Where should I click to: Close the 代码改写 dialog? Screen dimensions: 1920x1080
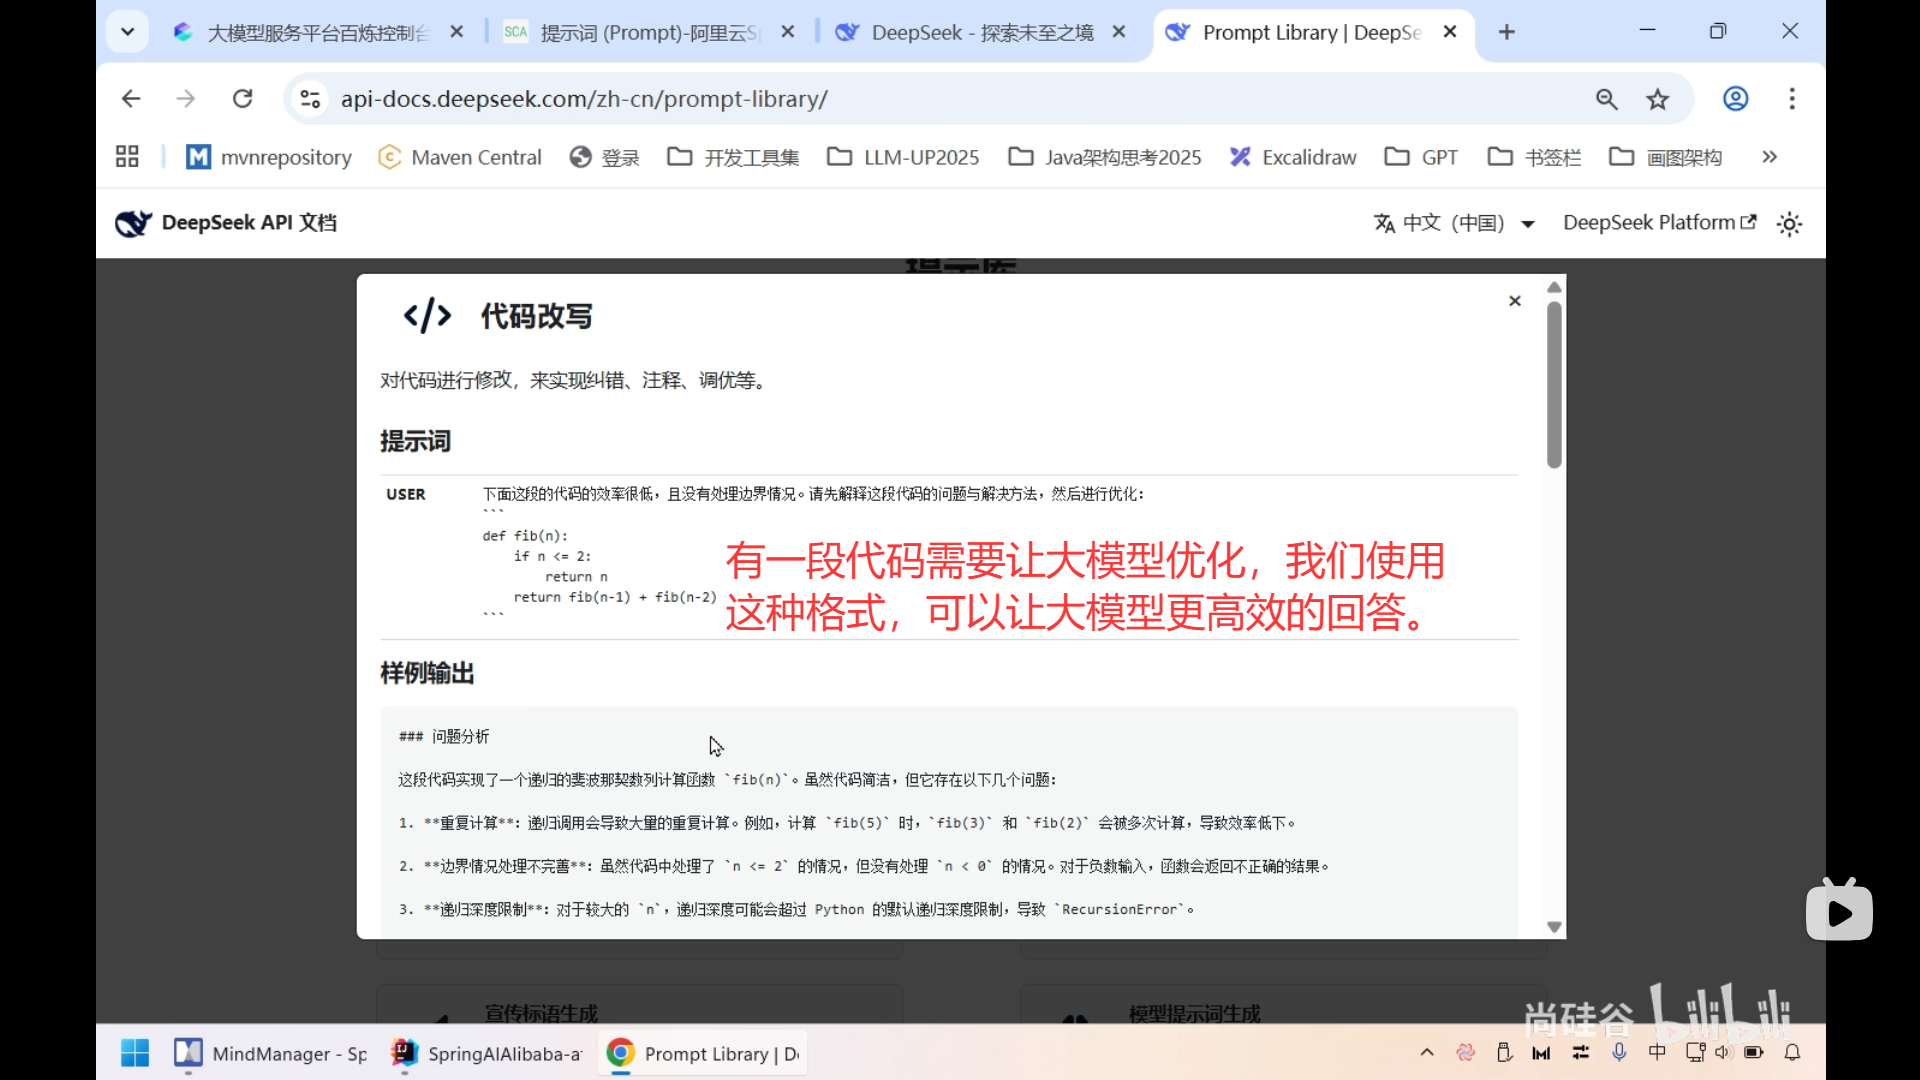(1514, 300)
